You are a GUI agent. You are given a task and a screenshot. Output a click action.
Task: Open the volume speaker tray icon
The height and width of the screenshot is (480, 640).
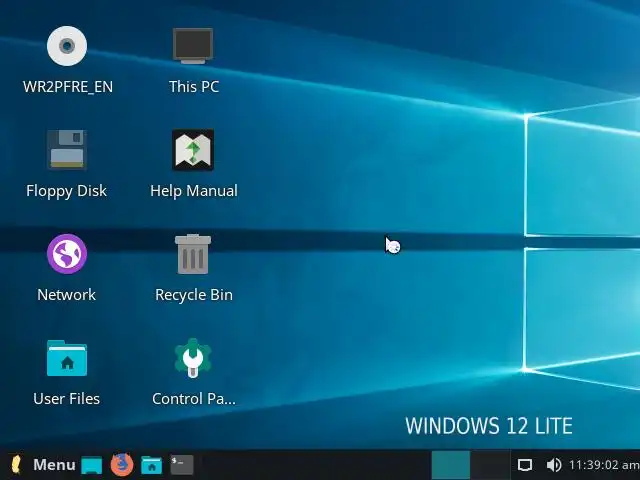[x=553, y=465]
